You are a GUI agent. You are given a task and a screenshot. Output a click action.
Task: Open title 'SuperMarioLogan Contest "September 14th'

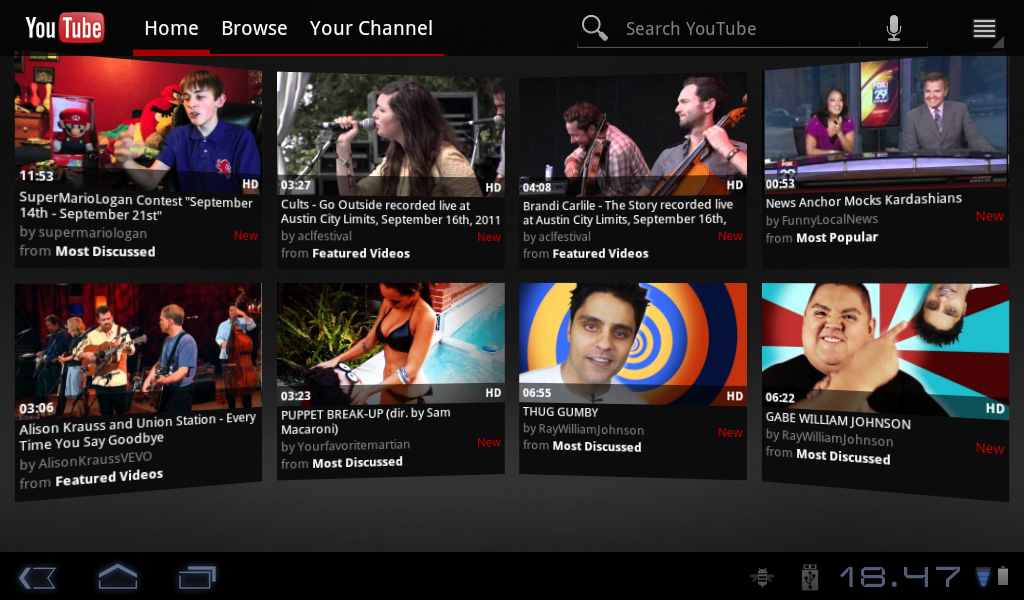136,207
